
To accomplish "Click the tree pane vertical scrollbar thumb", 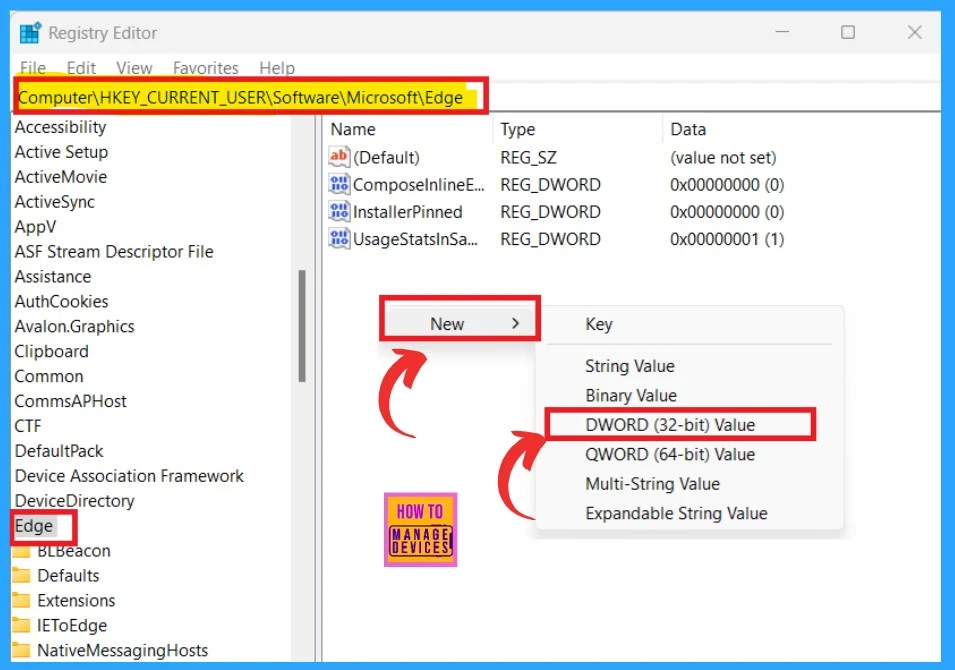I will tap(301, 326).
